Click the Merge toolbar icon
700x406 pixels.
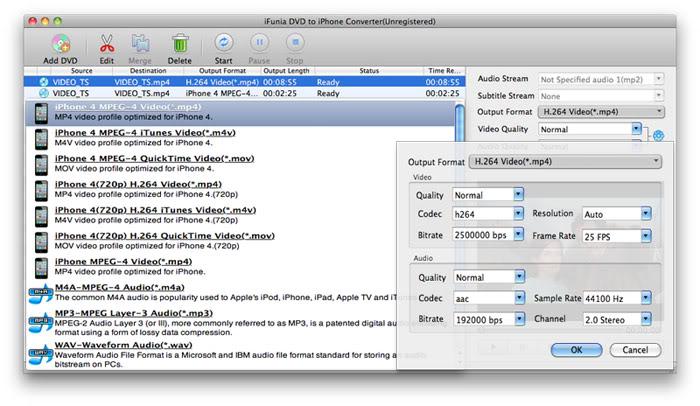(140, 44)
